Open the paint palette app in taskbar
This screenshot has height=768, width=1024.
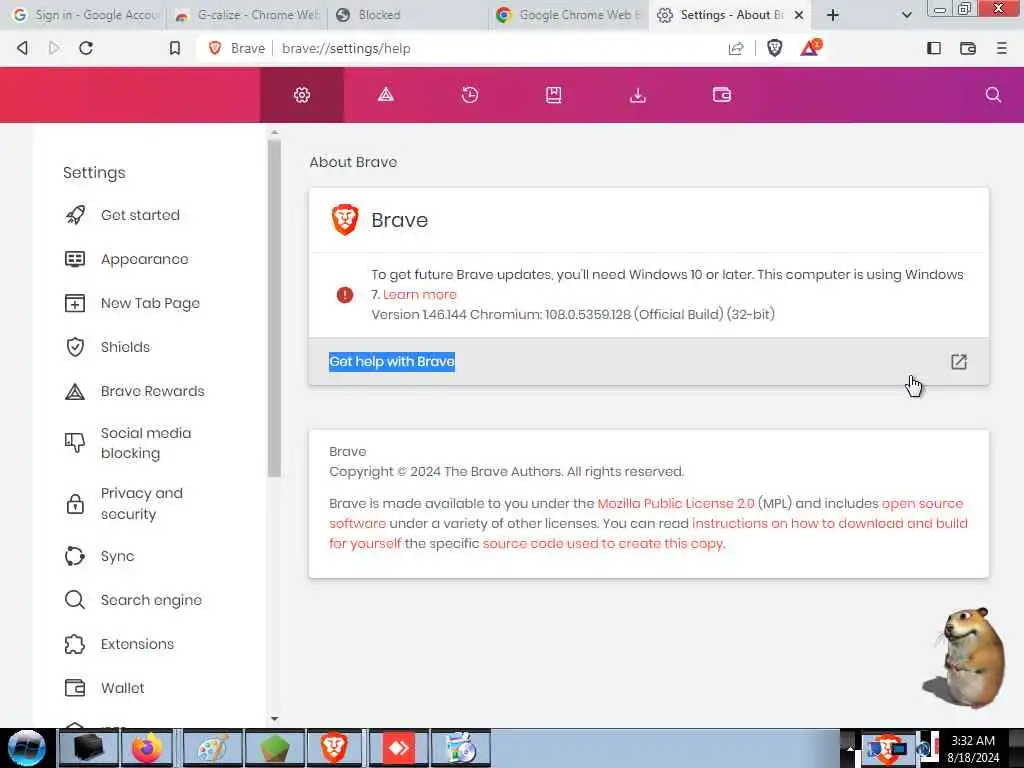212,748
